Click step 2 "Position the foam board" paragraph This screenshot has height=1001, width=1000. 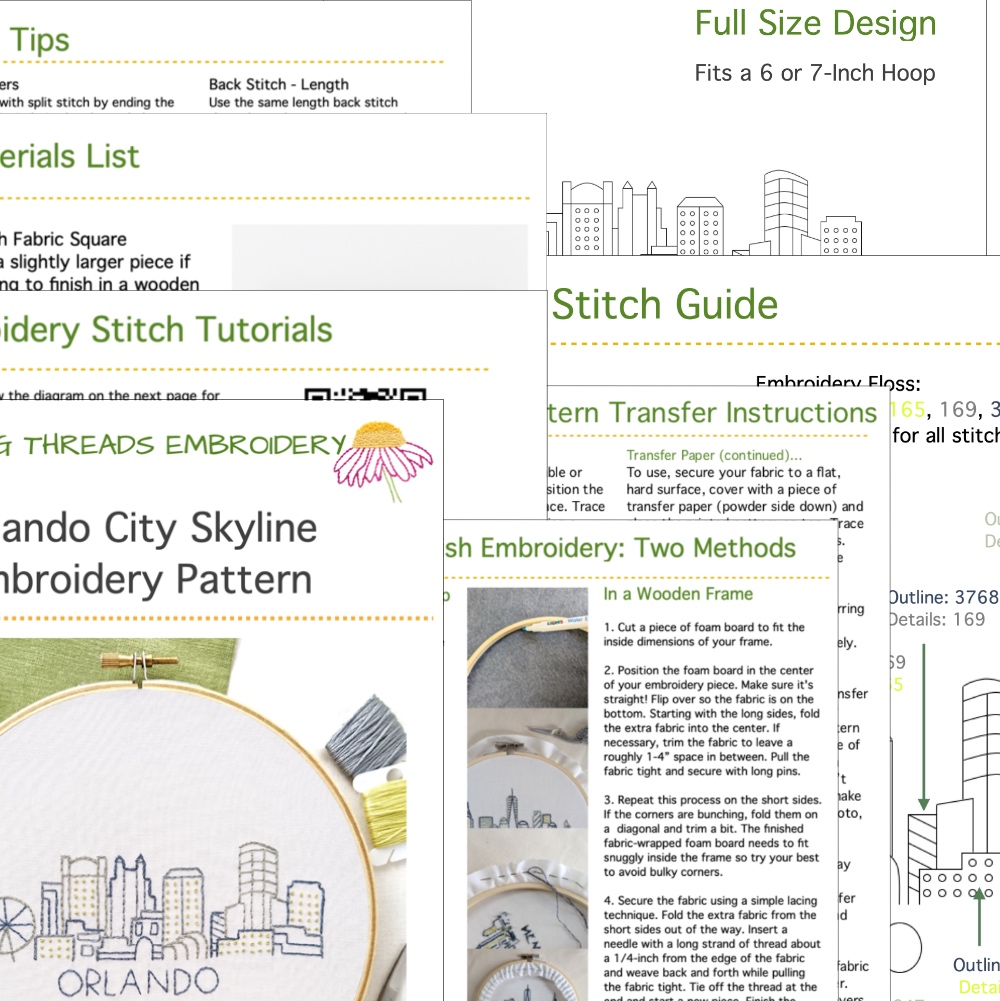pyautogui.click(x=711, y=721)
